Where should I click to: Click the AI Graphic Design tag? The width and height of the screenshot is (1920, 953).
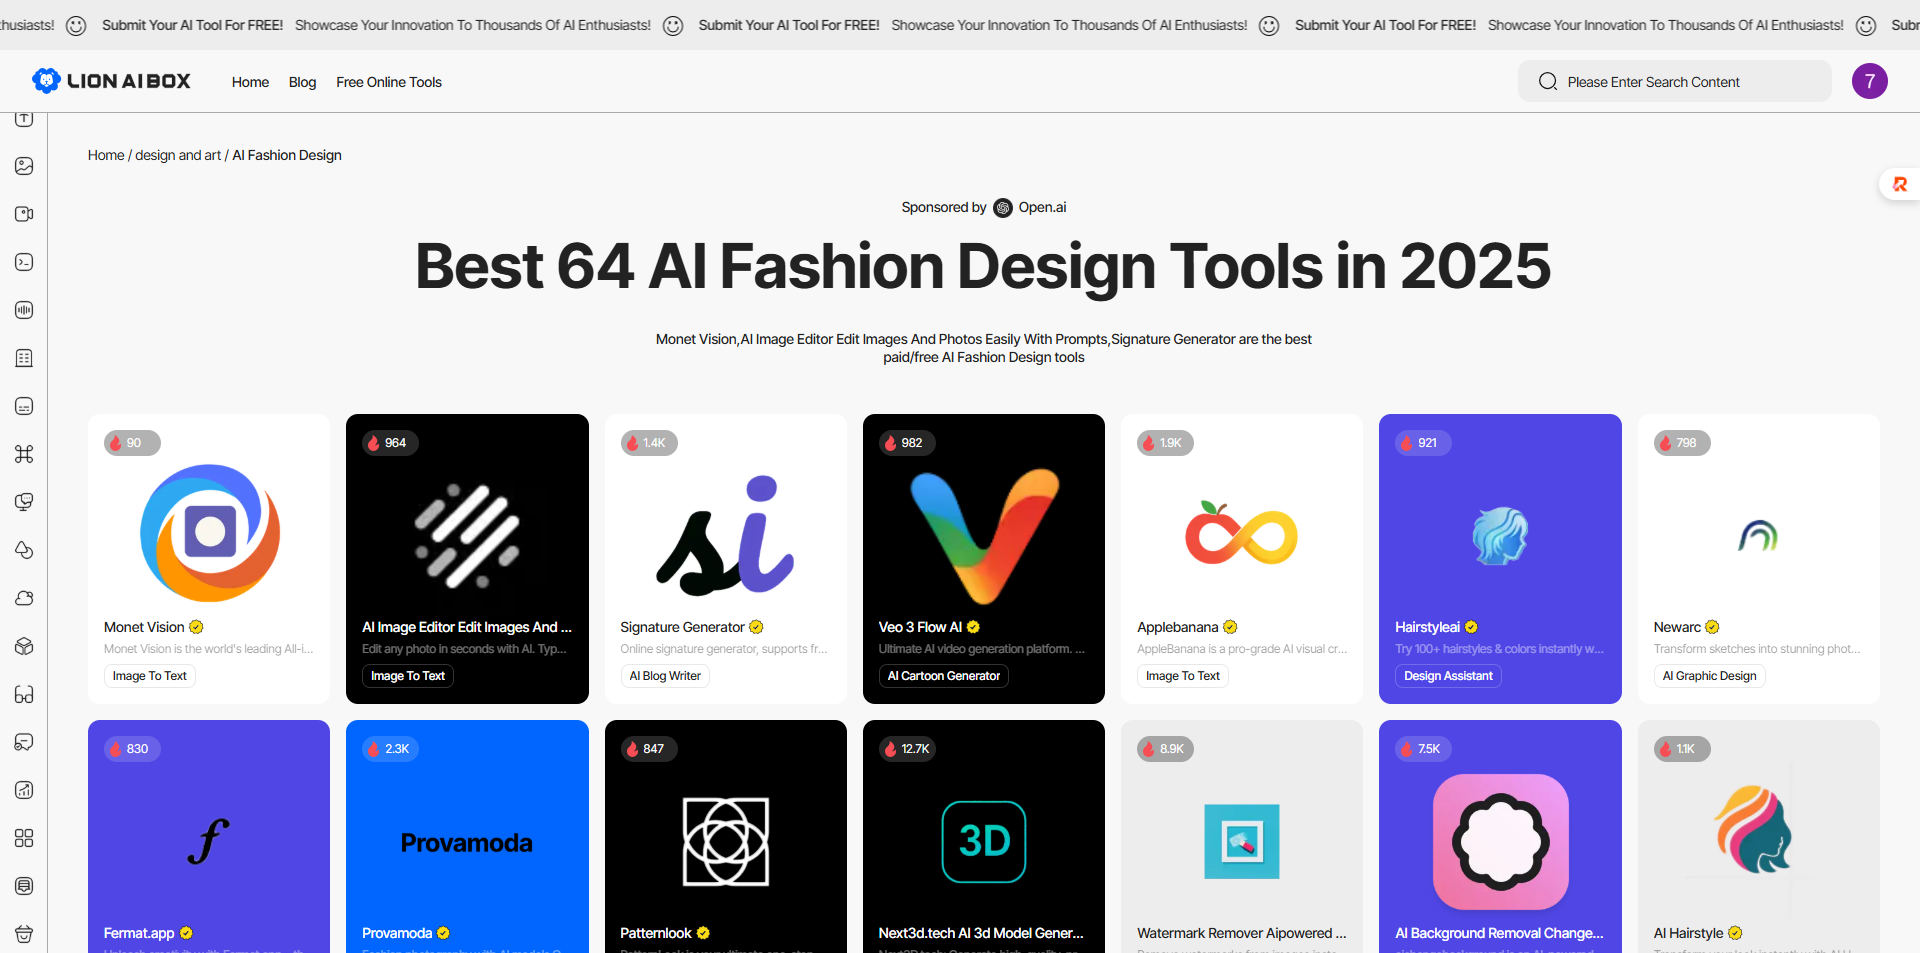pos(1709,676)
